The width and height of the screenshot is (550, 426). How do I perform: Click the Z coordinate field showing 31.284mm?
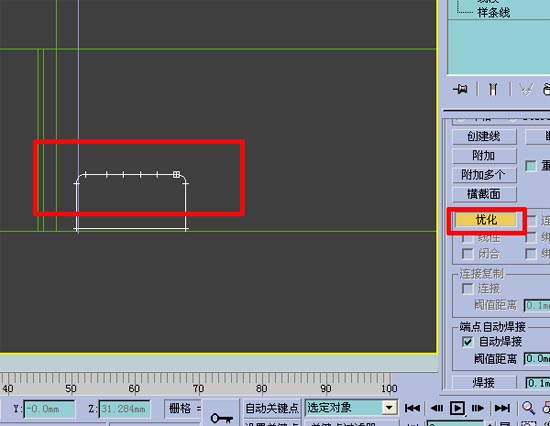tap(125, 409)
